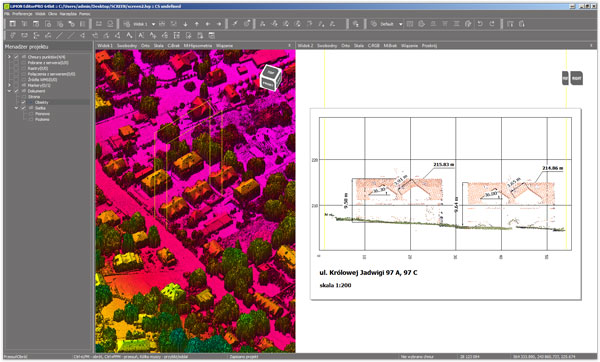
Task: Click the first icon in the top toolbar
Action: (x=13, y=24)
